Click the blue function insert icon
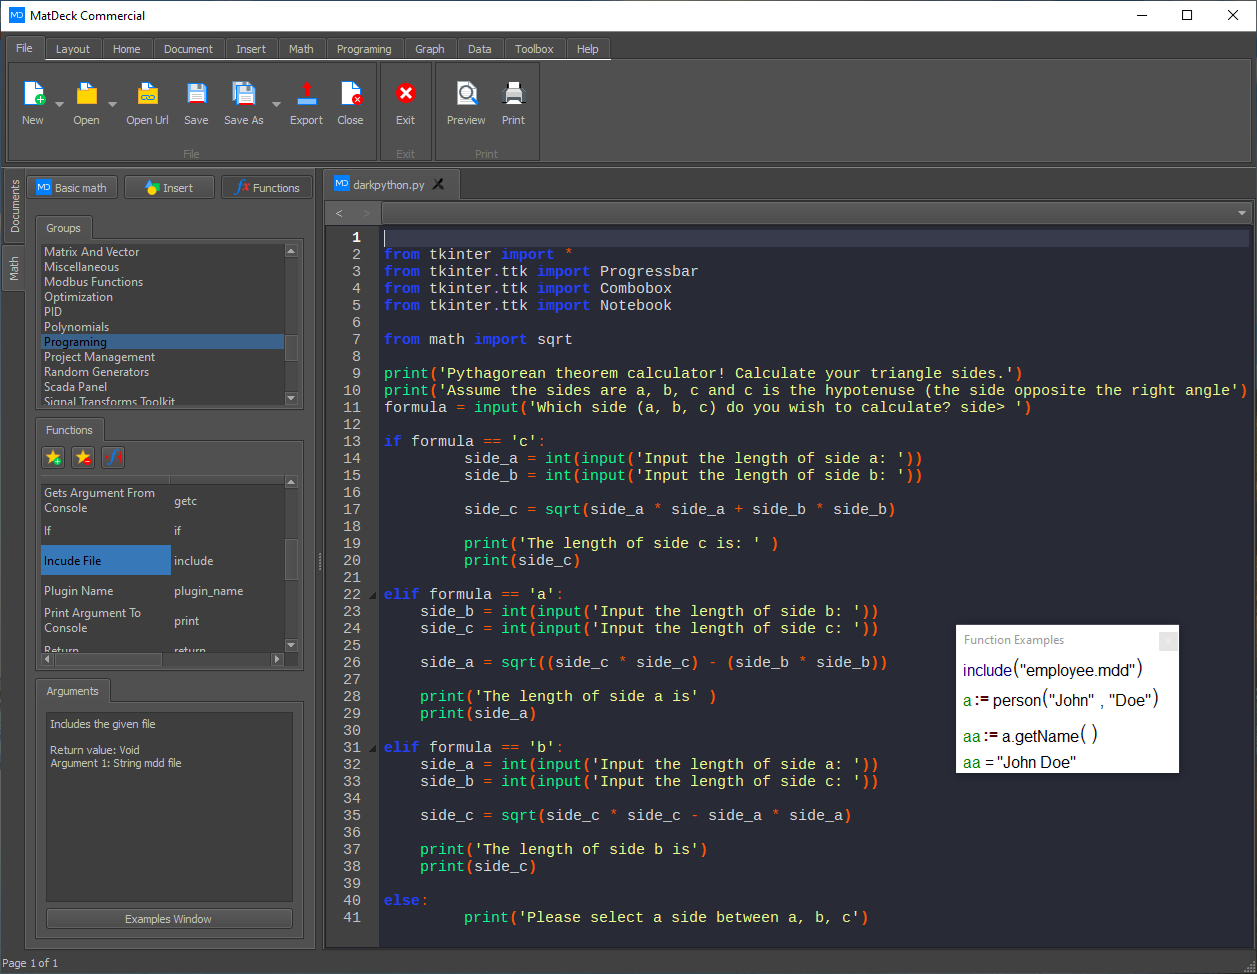Viewport: 1257px width, 974px height. 113,457
